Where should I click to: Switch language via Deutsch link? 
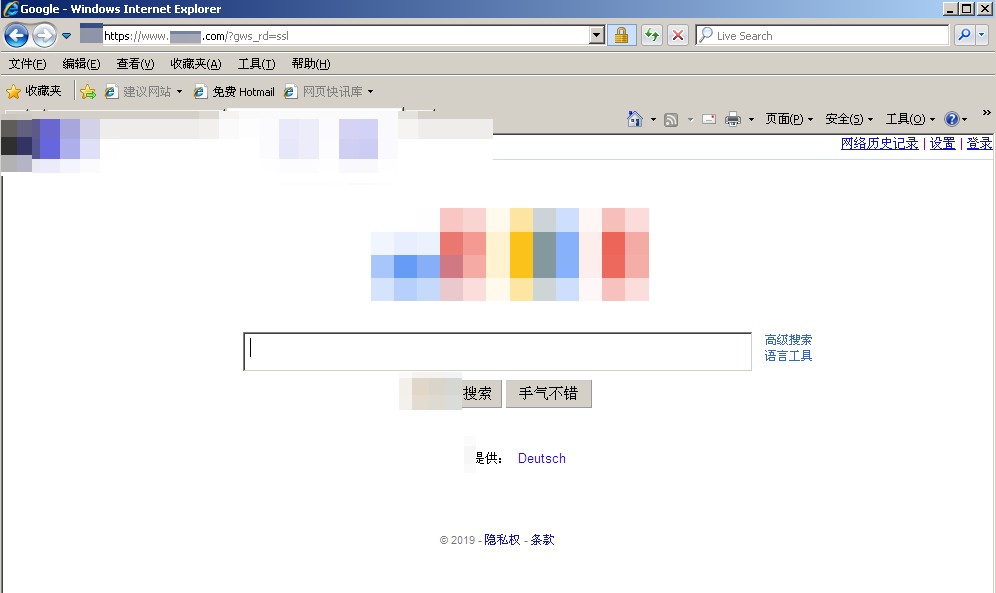541,458
